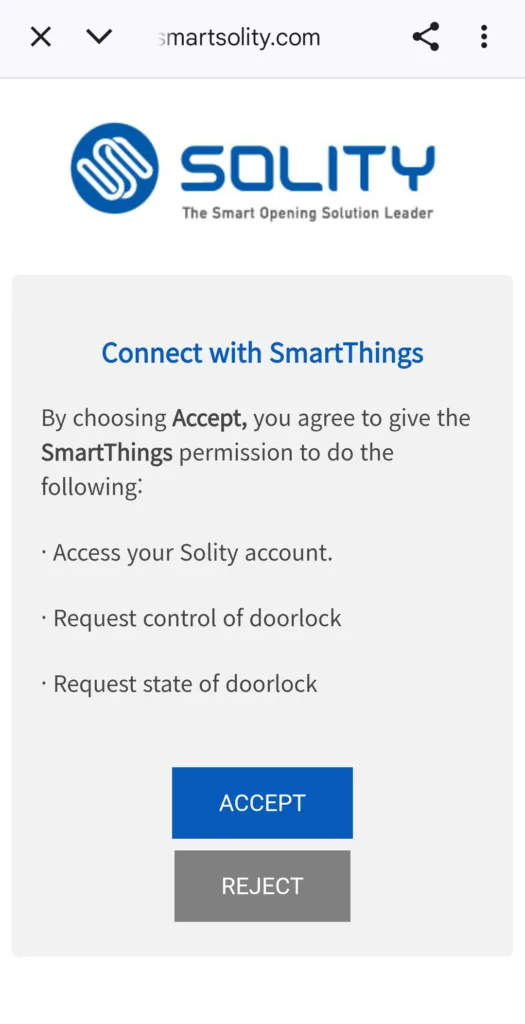Open the three-dot overflow menu
The width and height of the screenshot is (525, 1024).
[484, 37]
